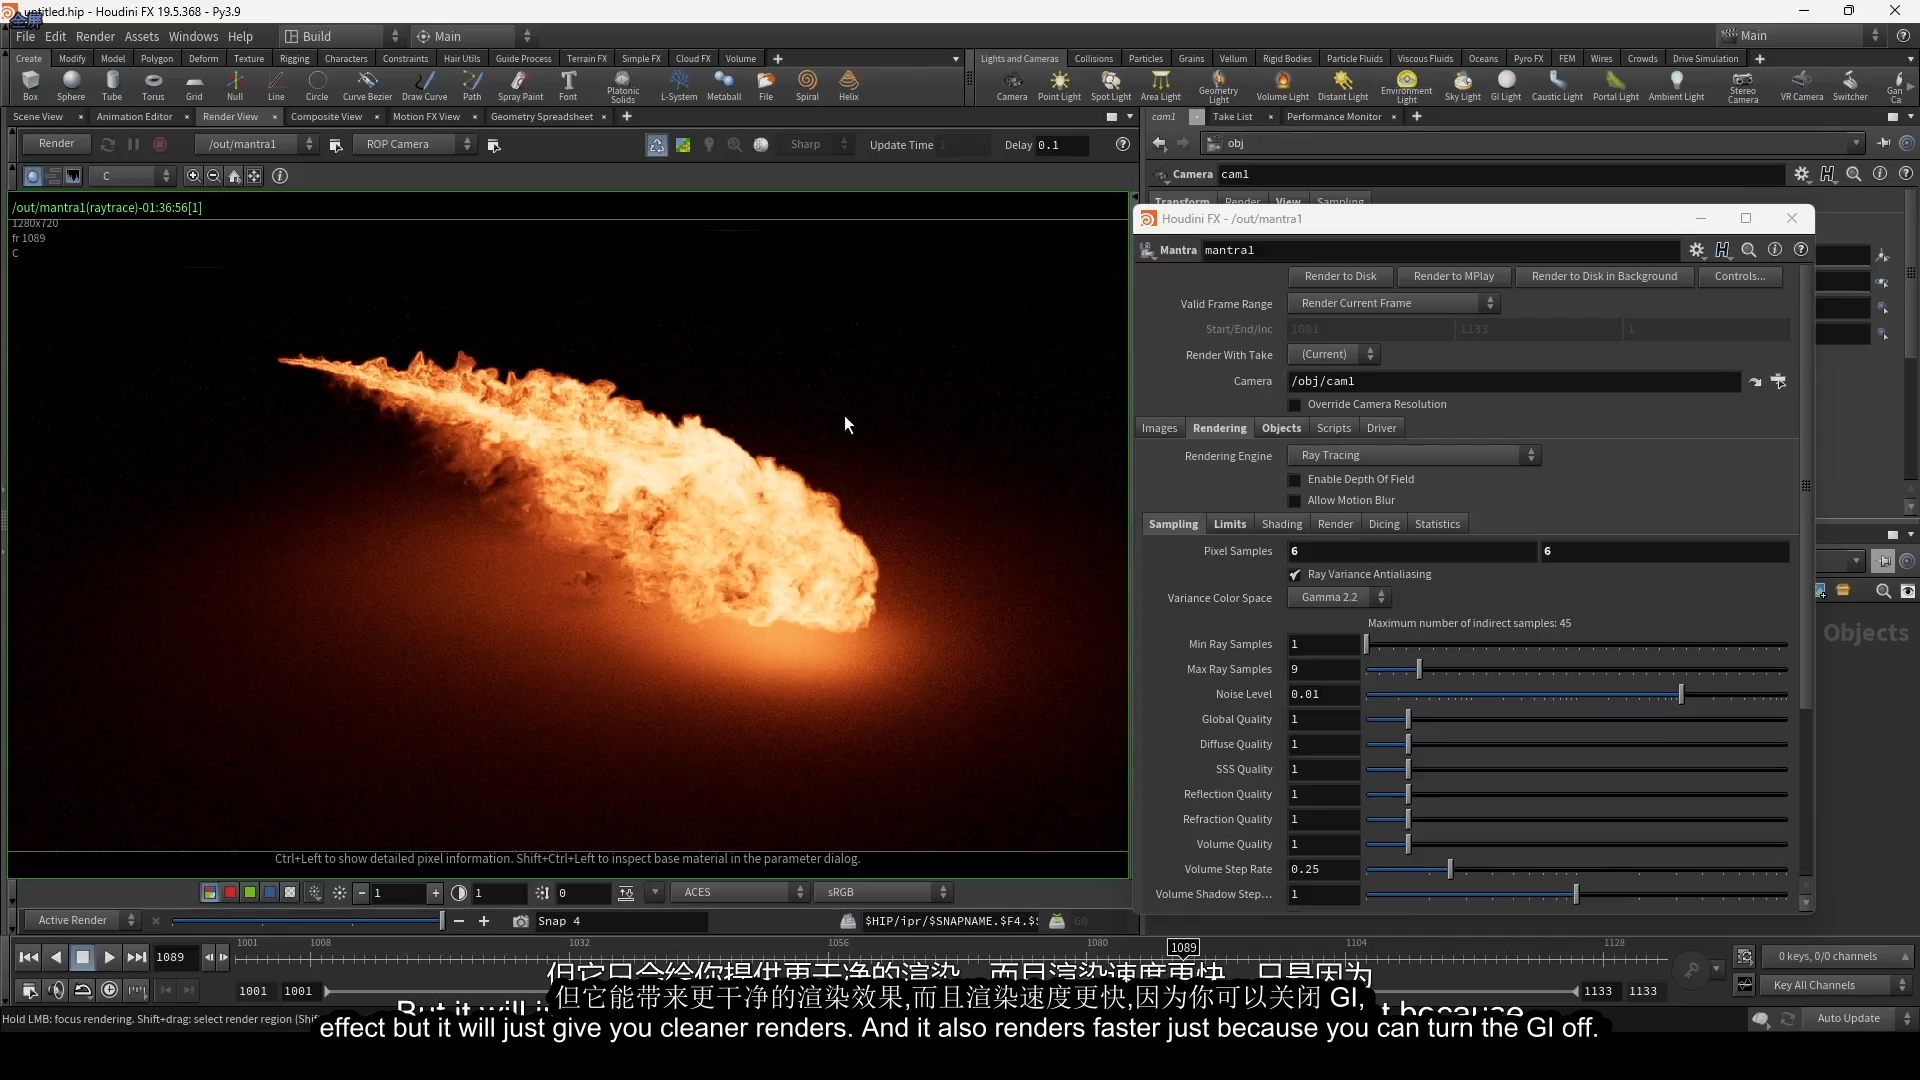Click the render view info icon
This screenshot has width=1920, height=1080.
[280, 176]
